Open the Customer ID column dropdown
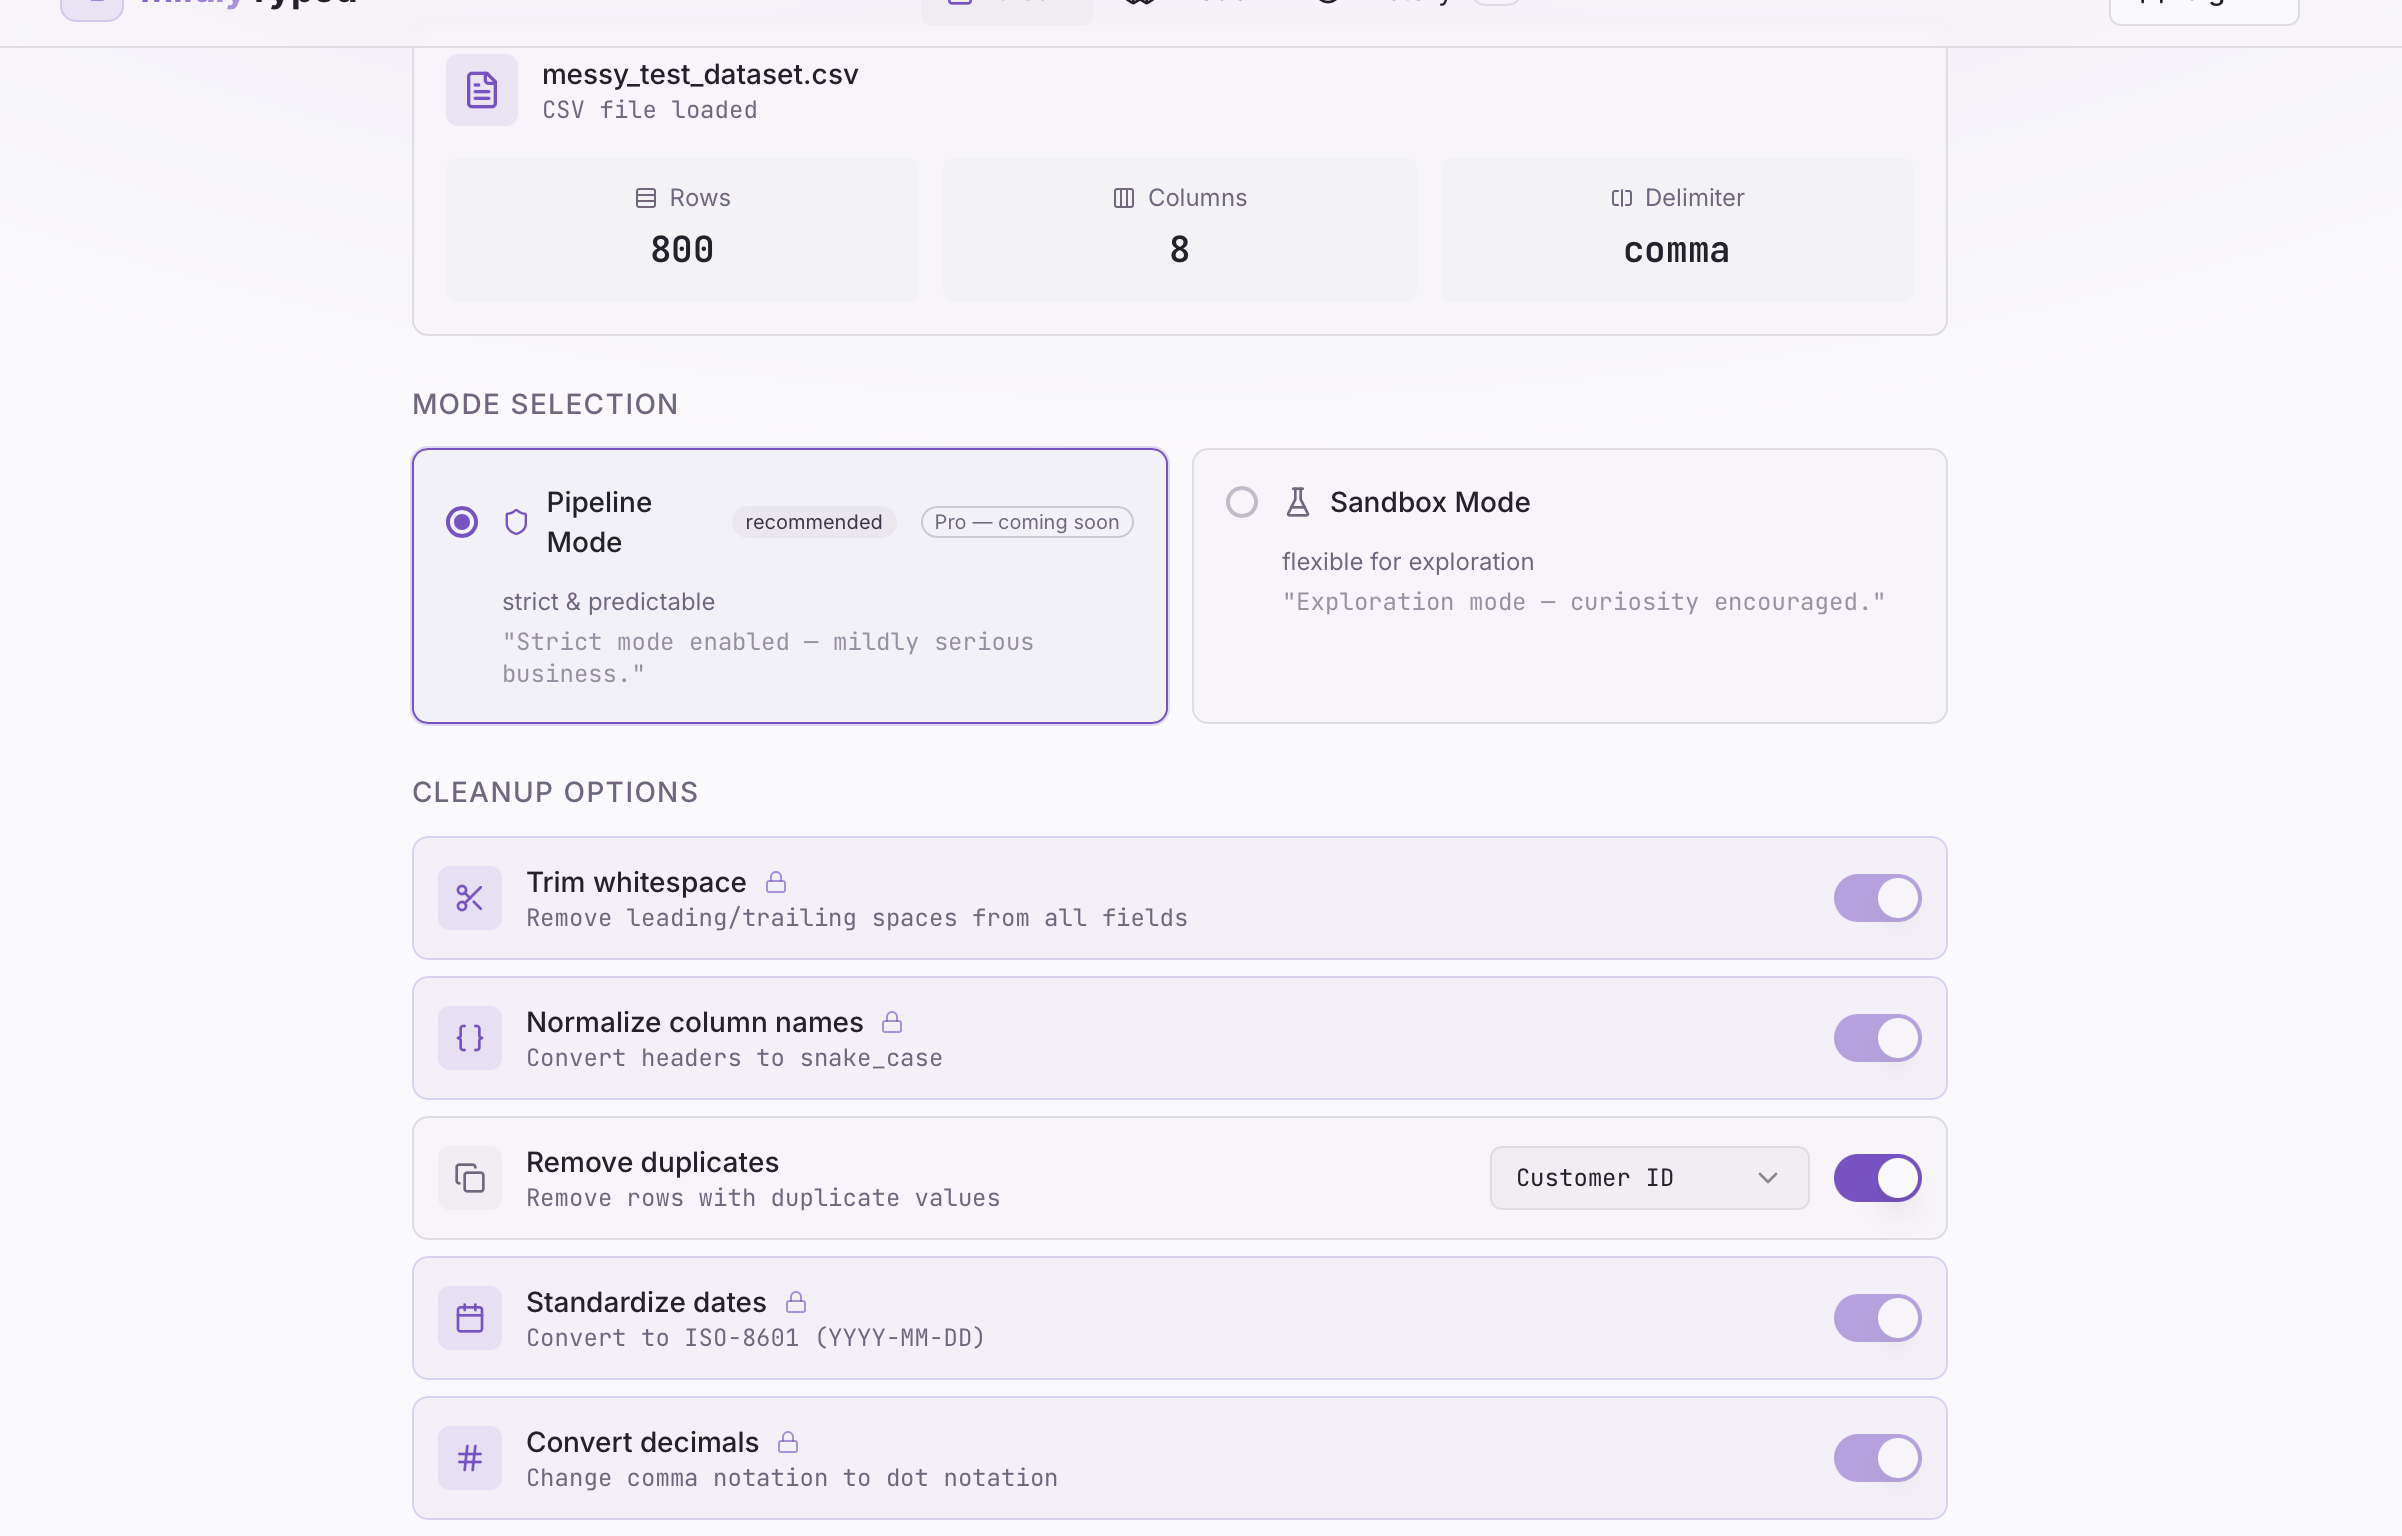 1647,1178
